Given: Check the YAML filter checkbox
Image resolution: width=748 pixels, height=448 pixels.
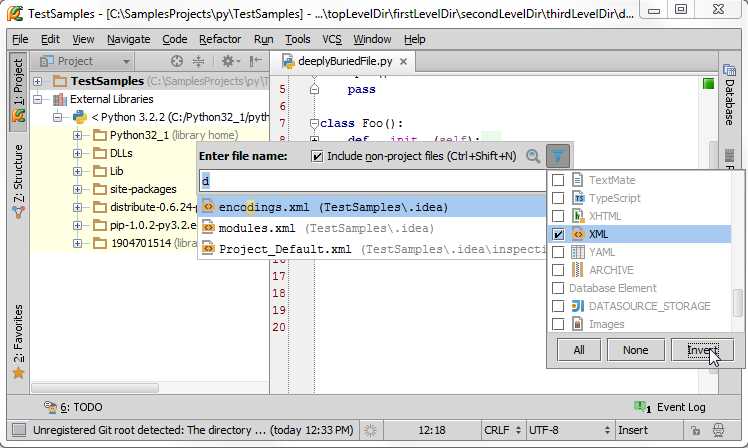Looking at the screenshot, I should point(558,252).
